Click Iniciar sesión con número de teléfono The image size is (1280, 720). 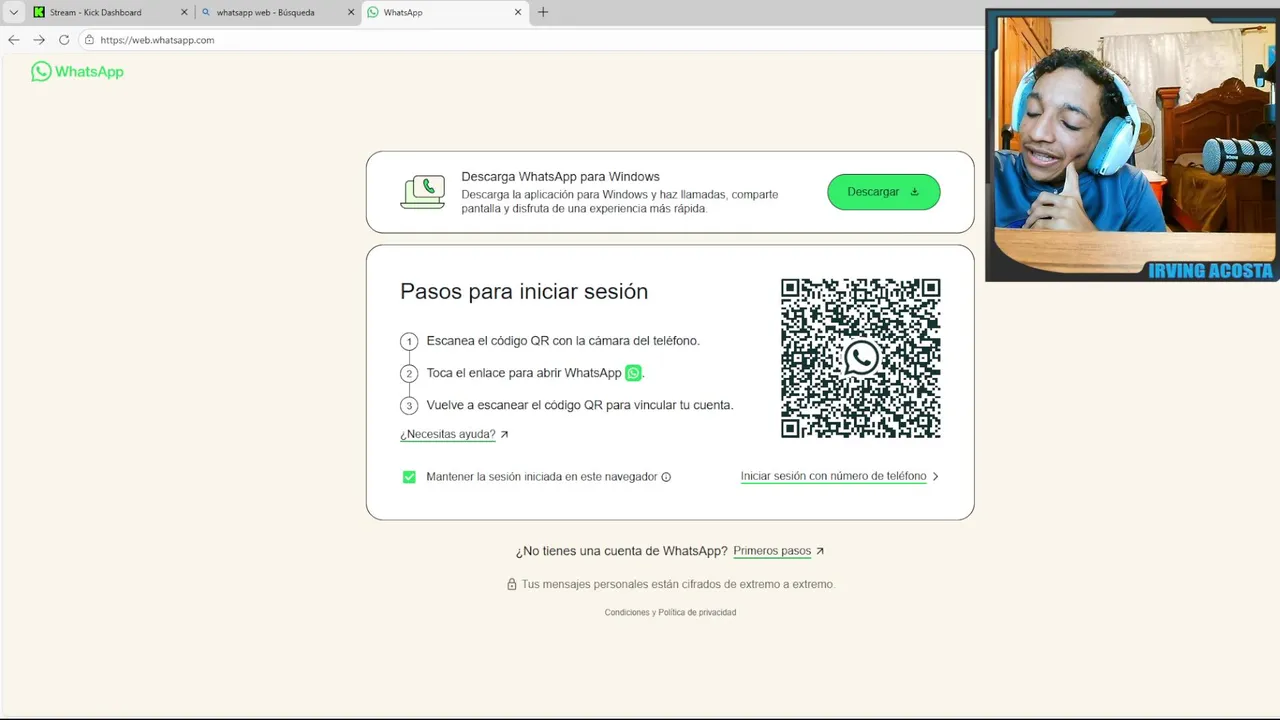point(833,476)
